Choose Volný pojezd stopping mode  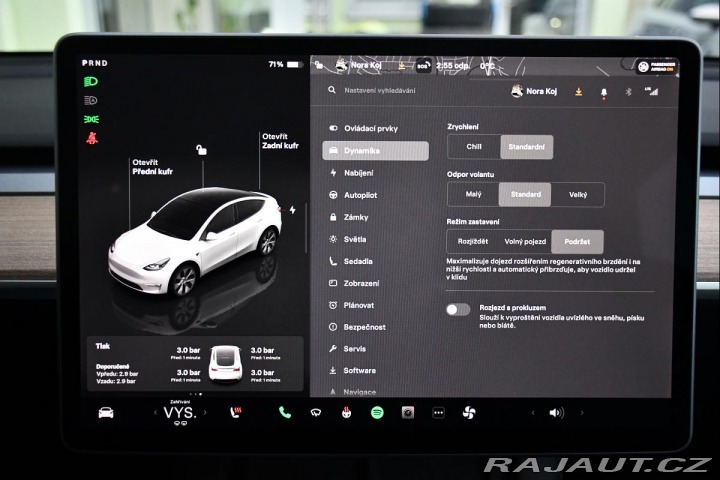pos(525,242)
